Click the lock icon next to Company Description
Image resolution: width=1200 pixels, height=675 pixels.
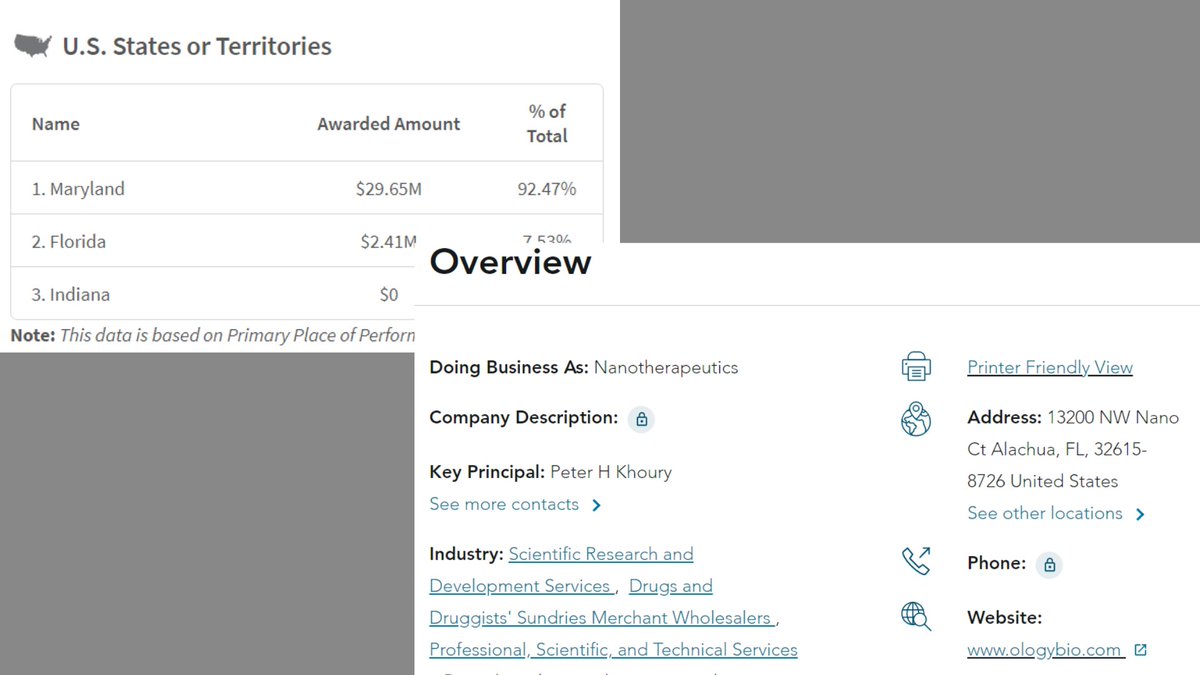[x=642, y=419]
